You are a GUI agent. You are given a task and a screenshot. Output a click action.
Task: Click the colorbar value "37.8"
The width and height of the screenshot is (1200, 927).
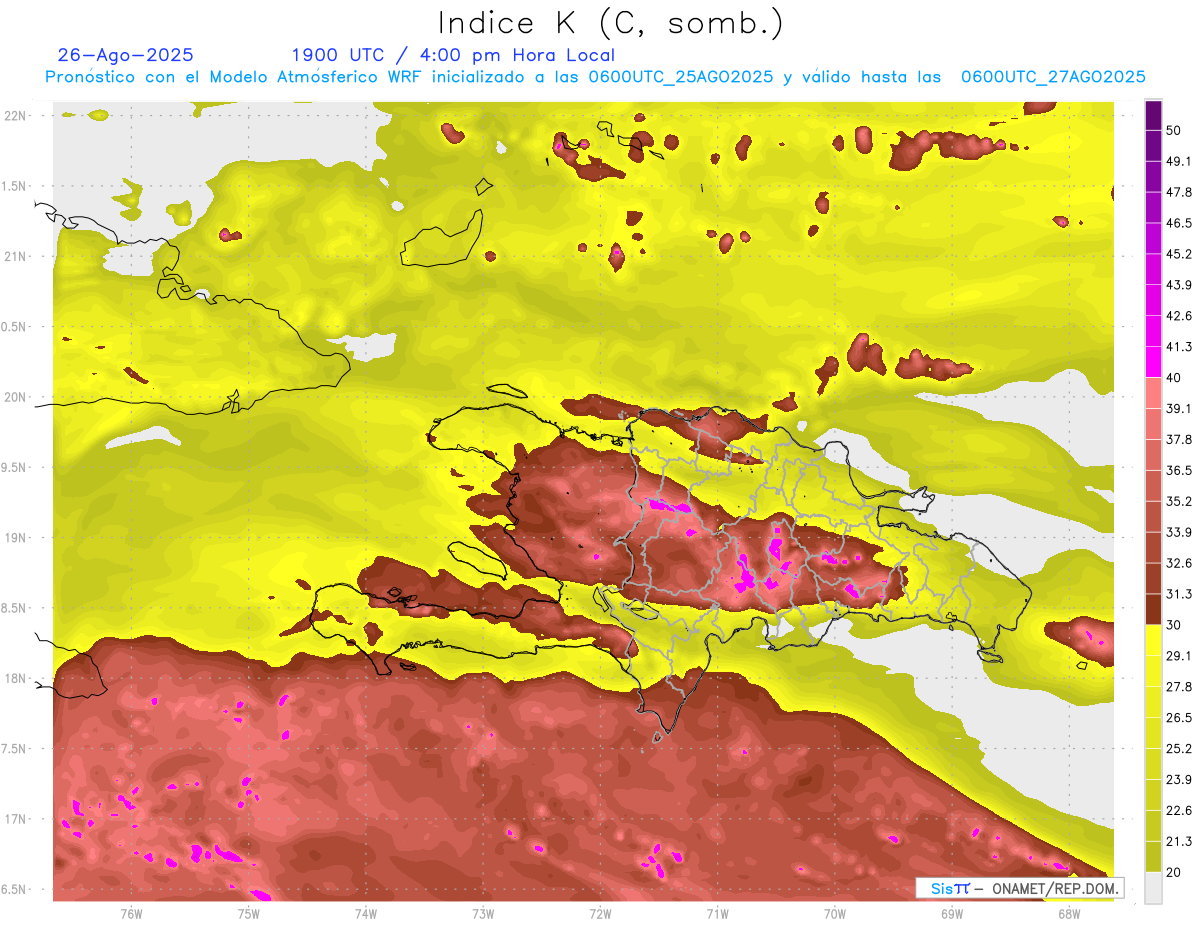point(1179,439)
